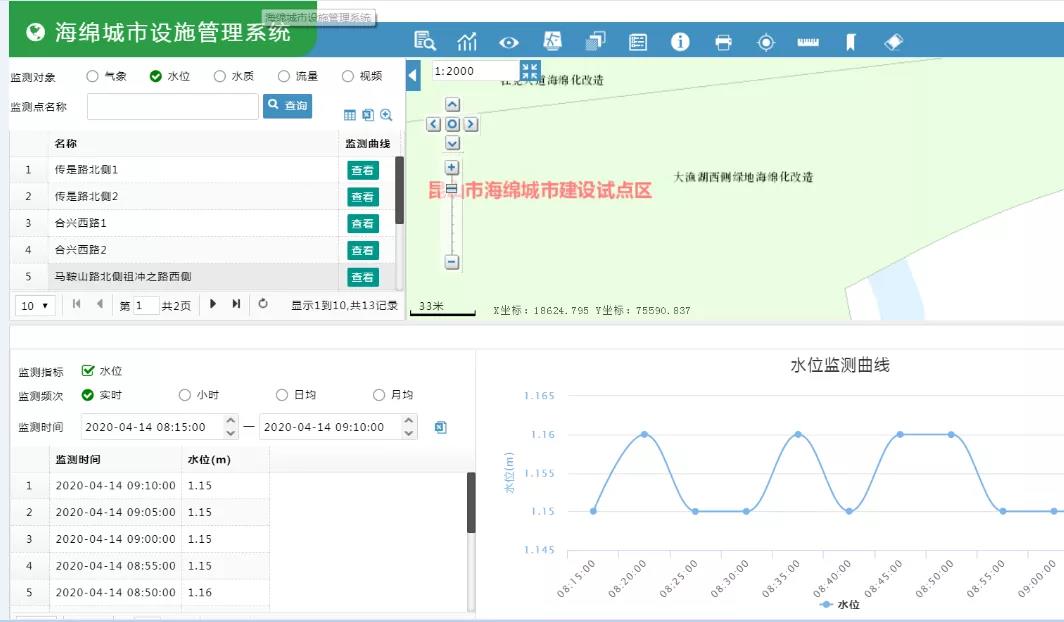This screenshot has width=1064, height=622.
Task: Click the print icon in toolbar
Action: pyautogui.click(x=724, y=42)
